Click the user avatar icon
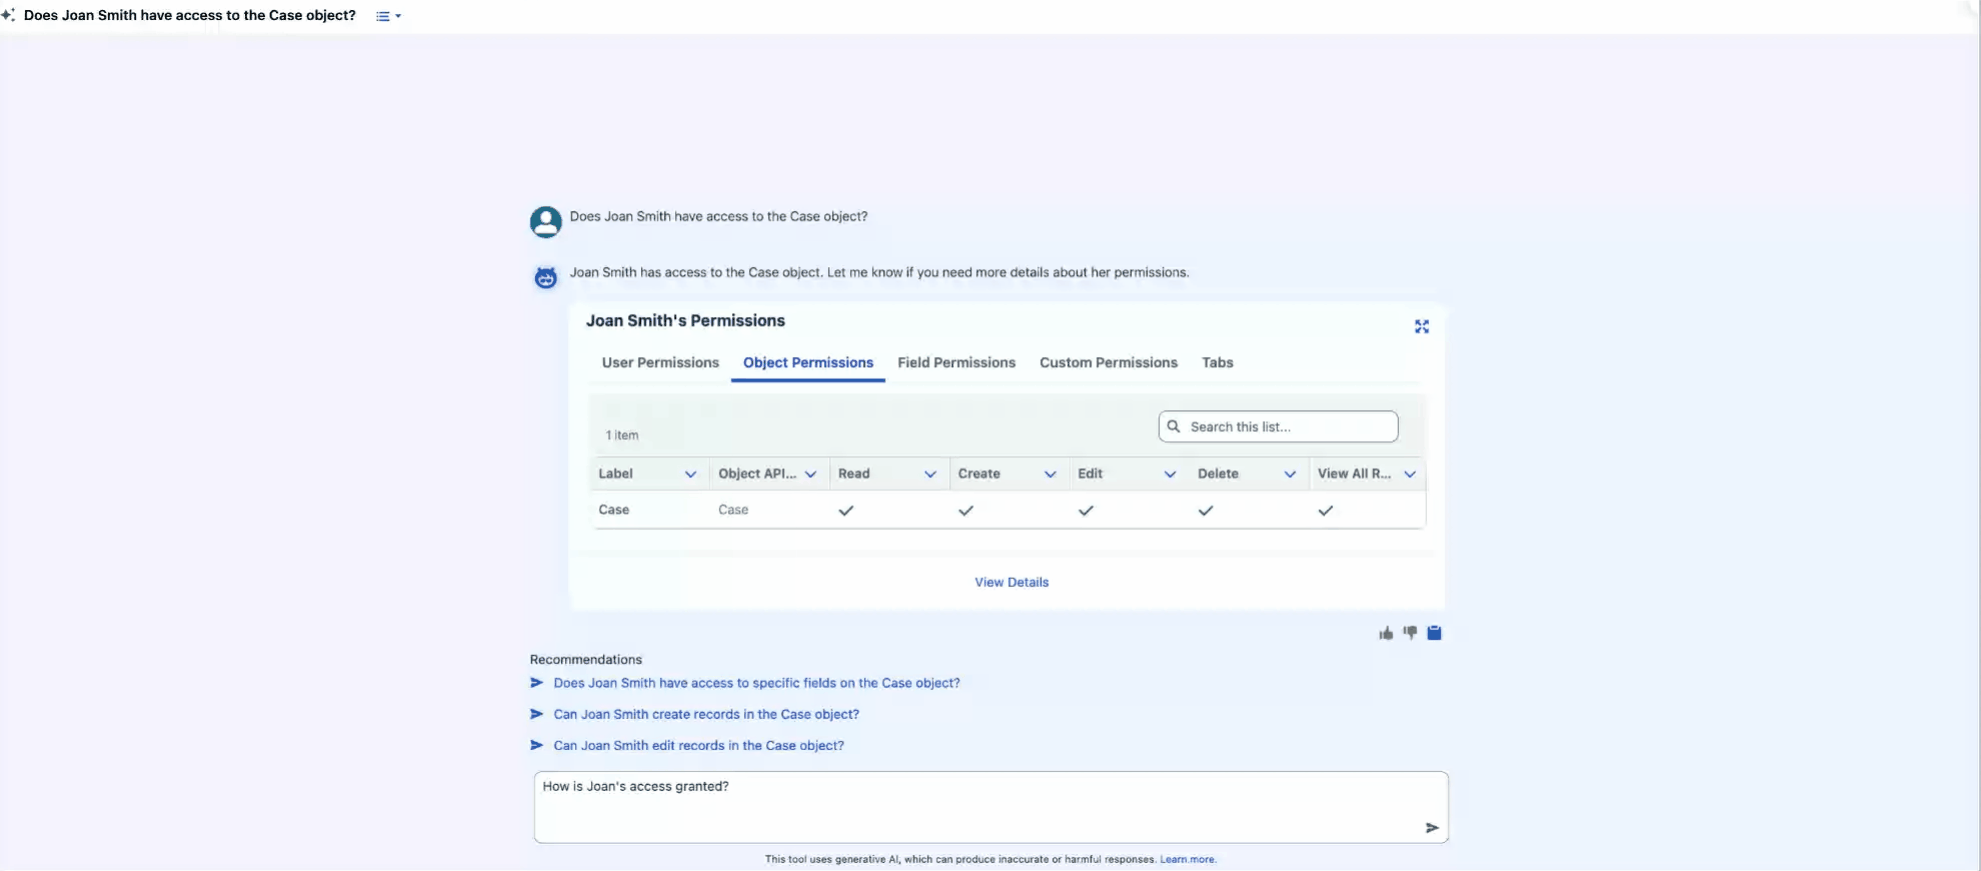Screen dimensions: 1981x871 pyautogui.click(x=545, y=221)
